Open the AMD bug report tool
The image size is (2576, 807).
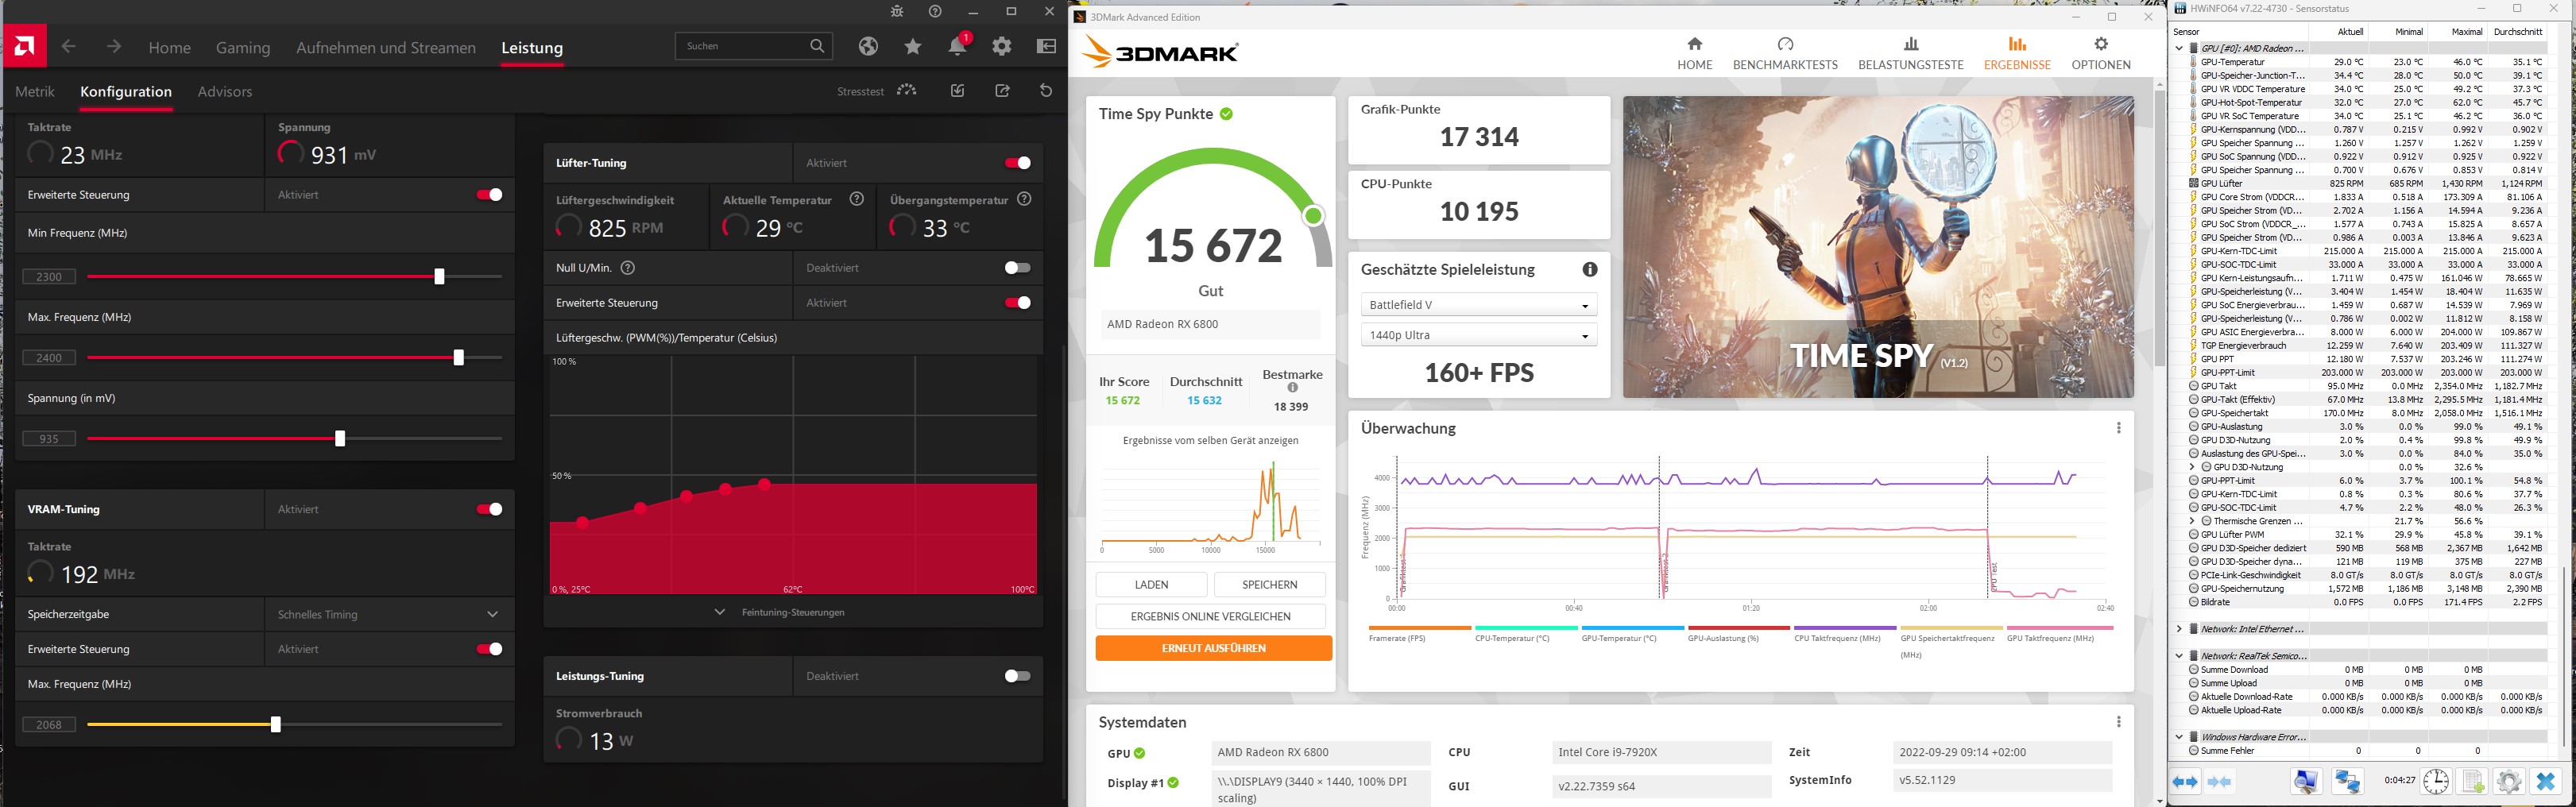pyautogui.click(x=896, y=11)
